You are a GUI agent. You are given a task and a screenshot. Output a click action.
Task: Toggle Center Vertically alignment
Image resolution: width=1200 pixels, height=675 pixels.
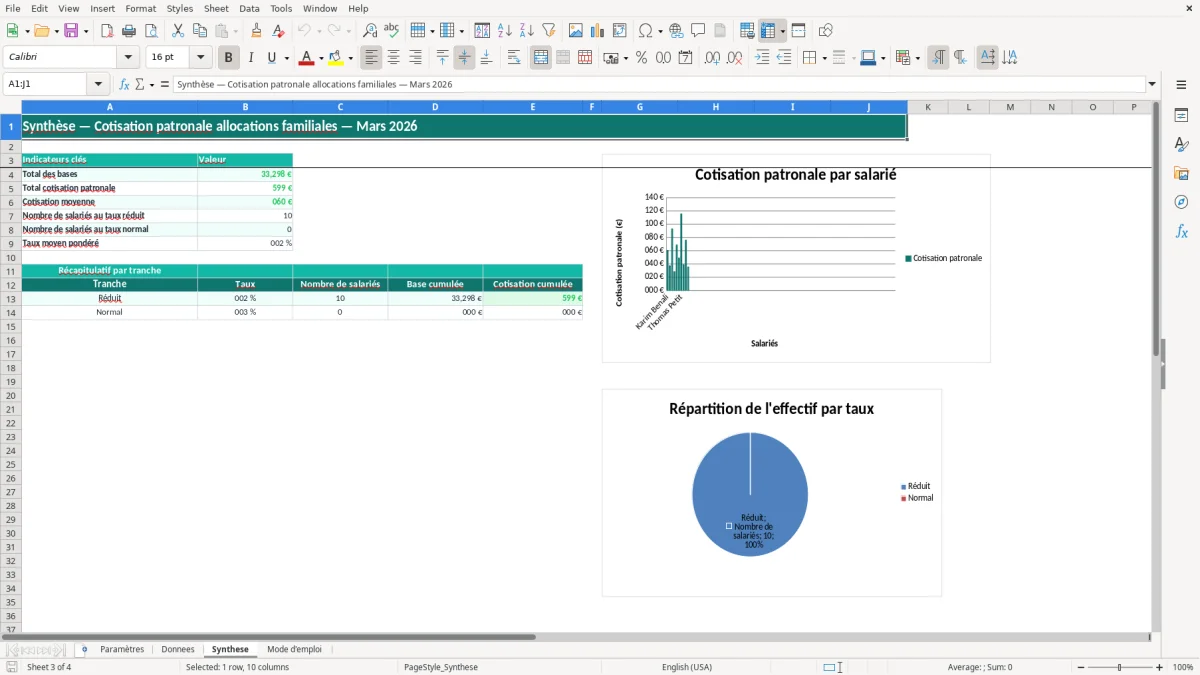click(x=464, y=58)
